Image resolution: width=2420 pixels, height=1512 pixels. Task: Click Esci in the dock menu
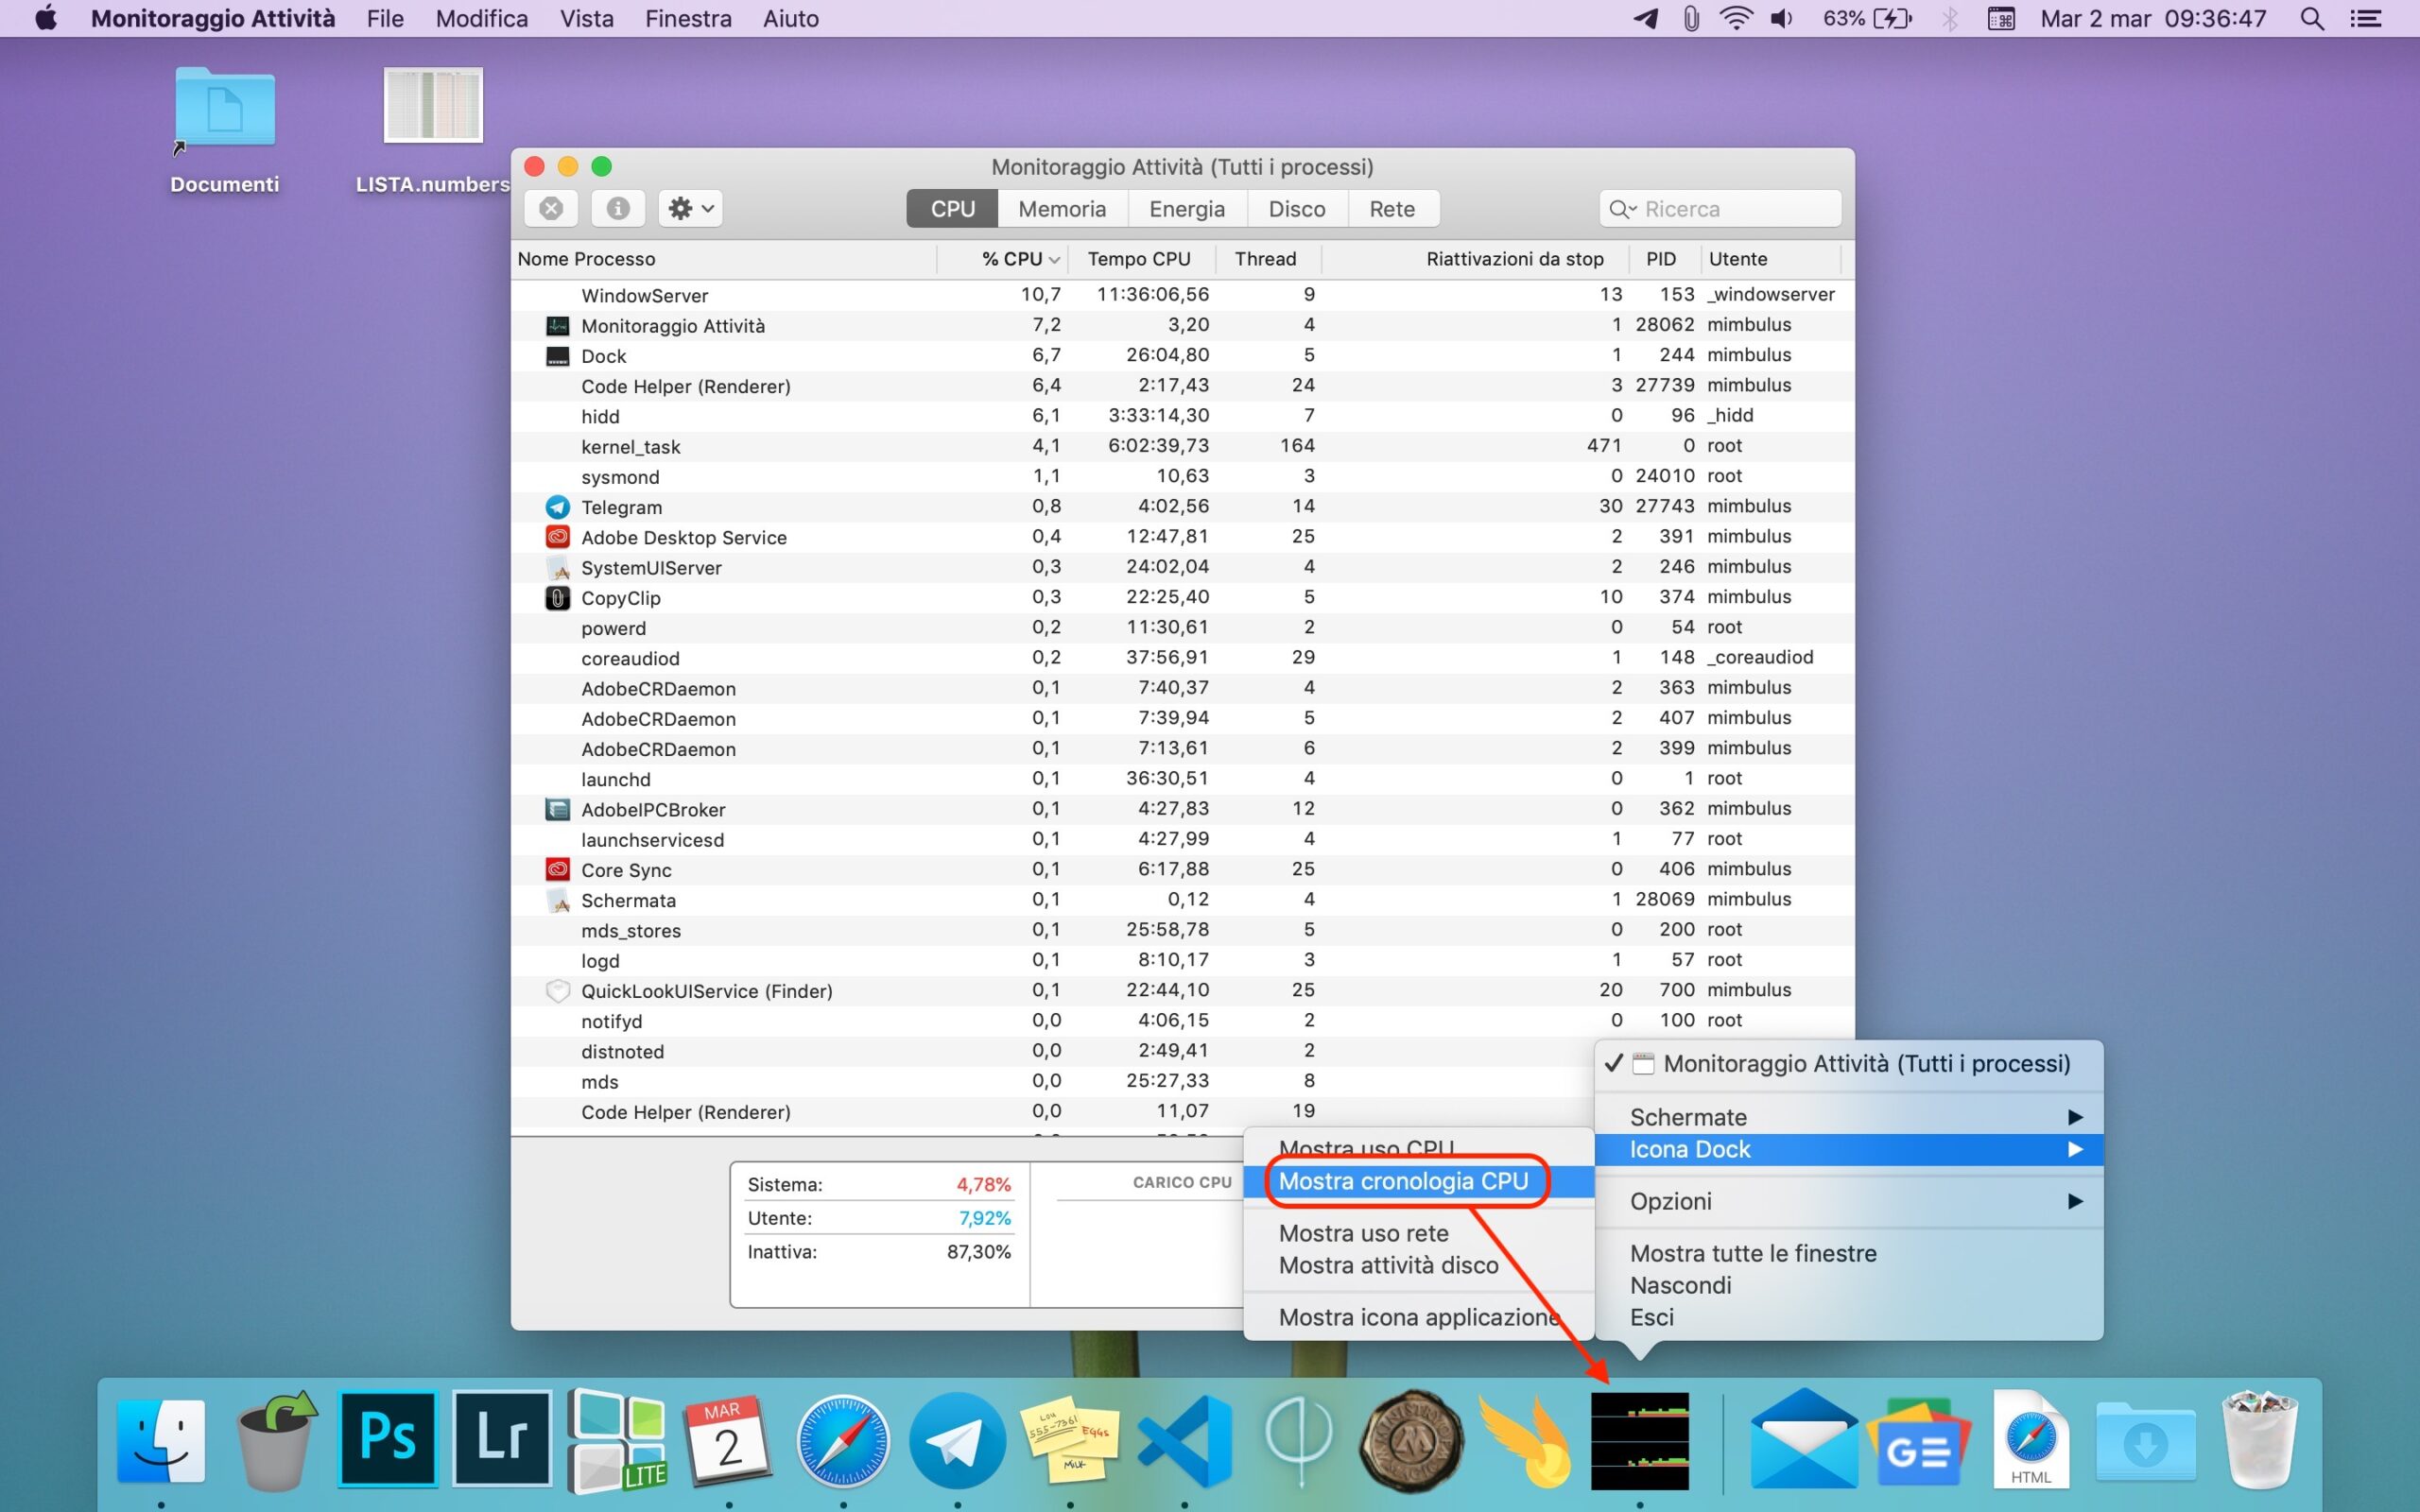(x=1652, y=1317)
